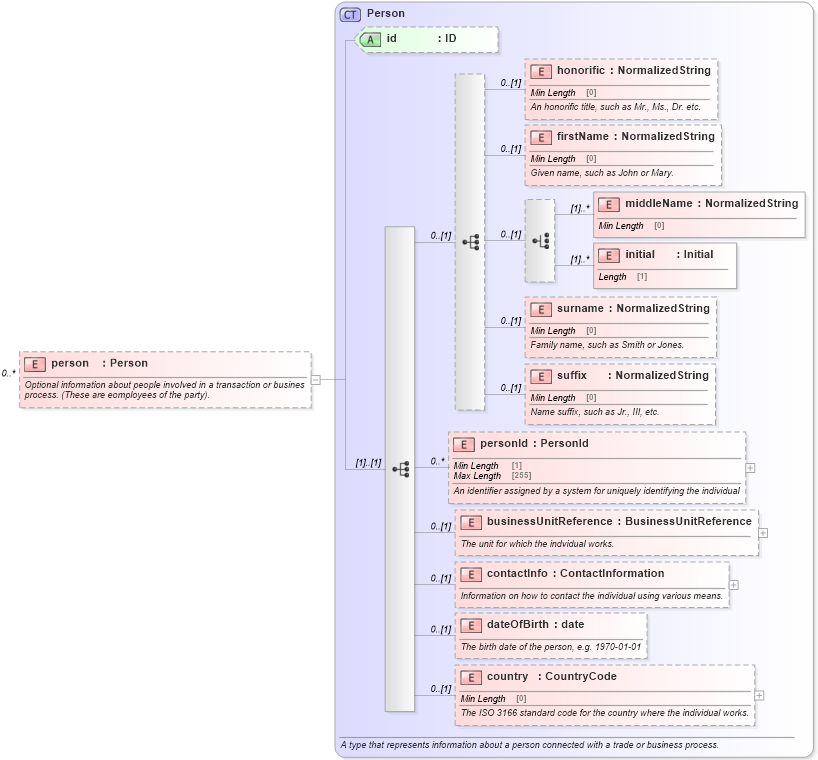Expand businessUnitReference with its plus button
818x760 pixels.
point(763,534)
